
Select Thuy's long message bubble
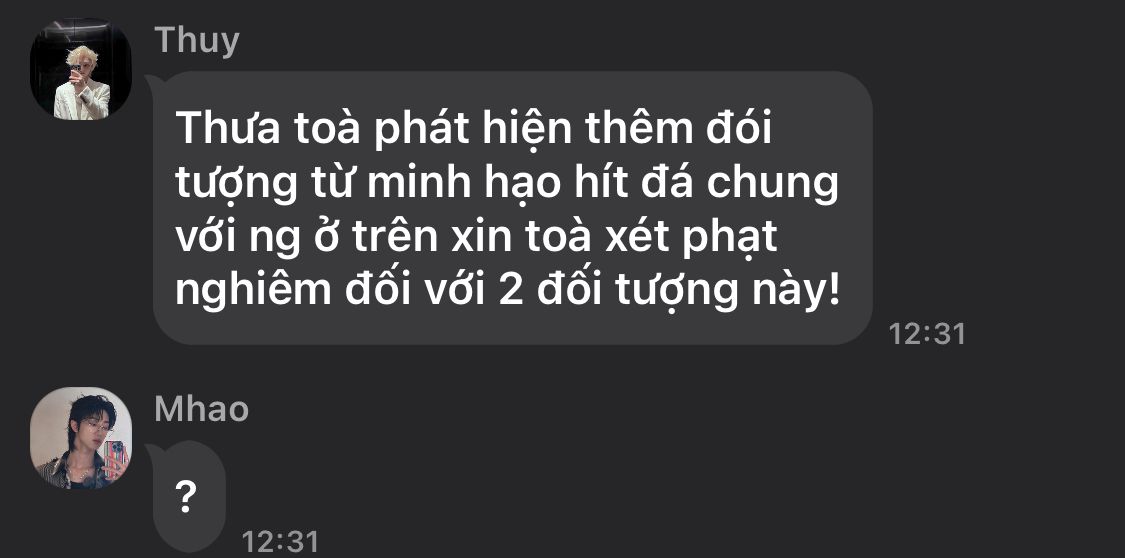[x=512, y=208]
